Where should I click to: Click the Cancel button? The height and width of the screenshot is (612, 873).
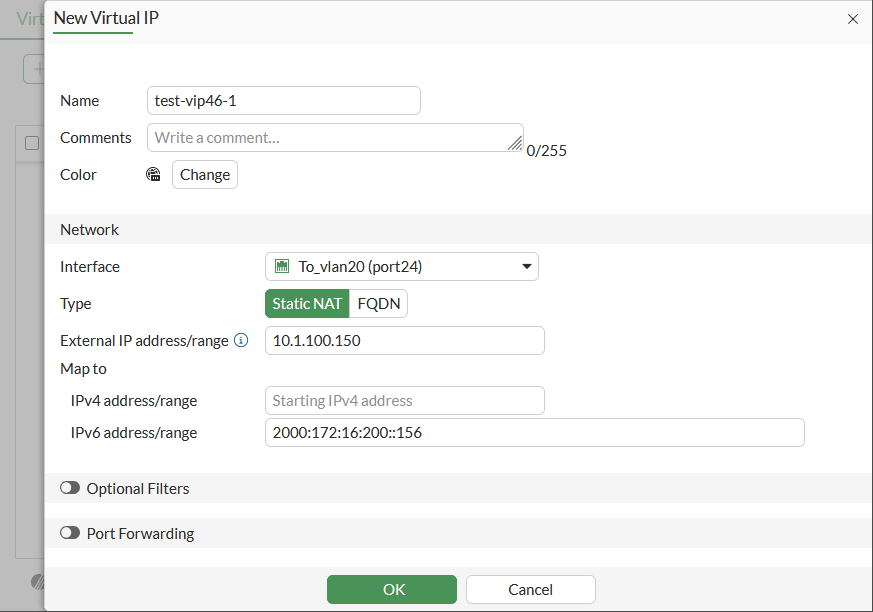point(530,589)
